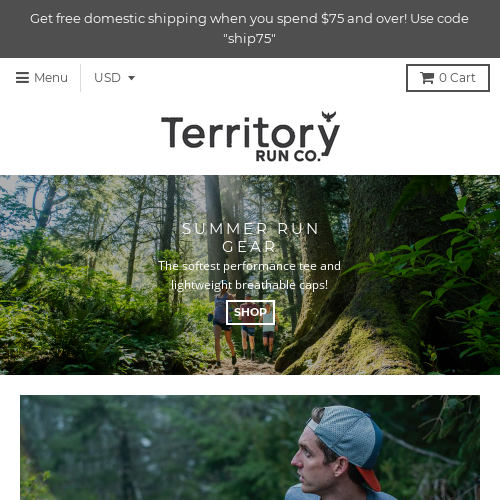Click the "ship75" promo code text
Viewport: 500px width, 500px height.
[249, 39]
